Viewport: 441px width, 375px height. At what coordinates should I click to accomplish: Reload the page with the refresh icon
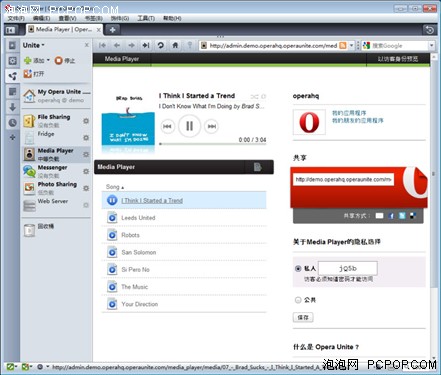tap(161, 45)
